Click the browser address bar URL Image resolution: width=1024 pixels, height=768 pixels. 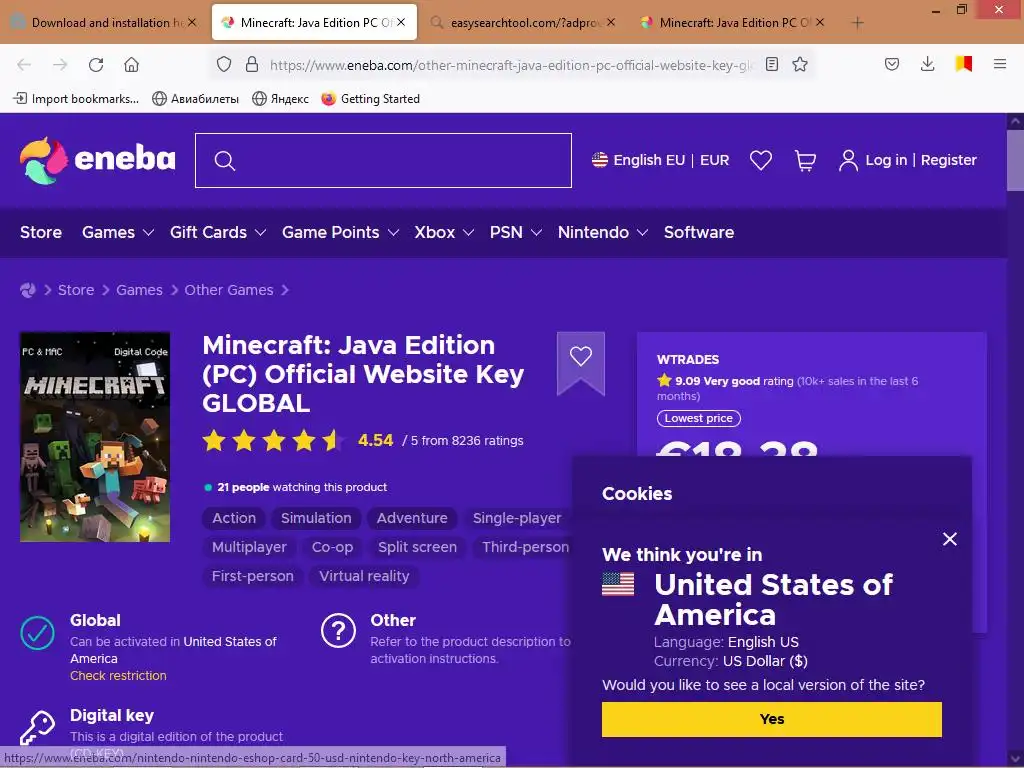(x=511, y=65)
